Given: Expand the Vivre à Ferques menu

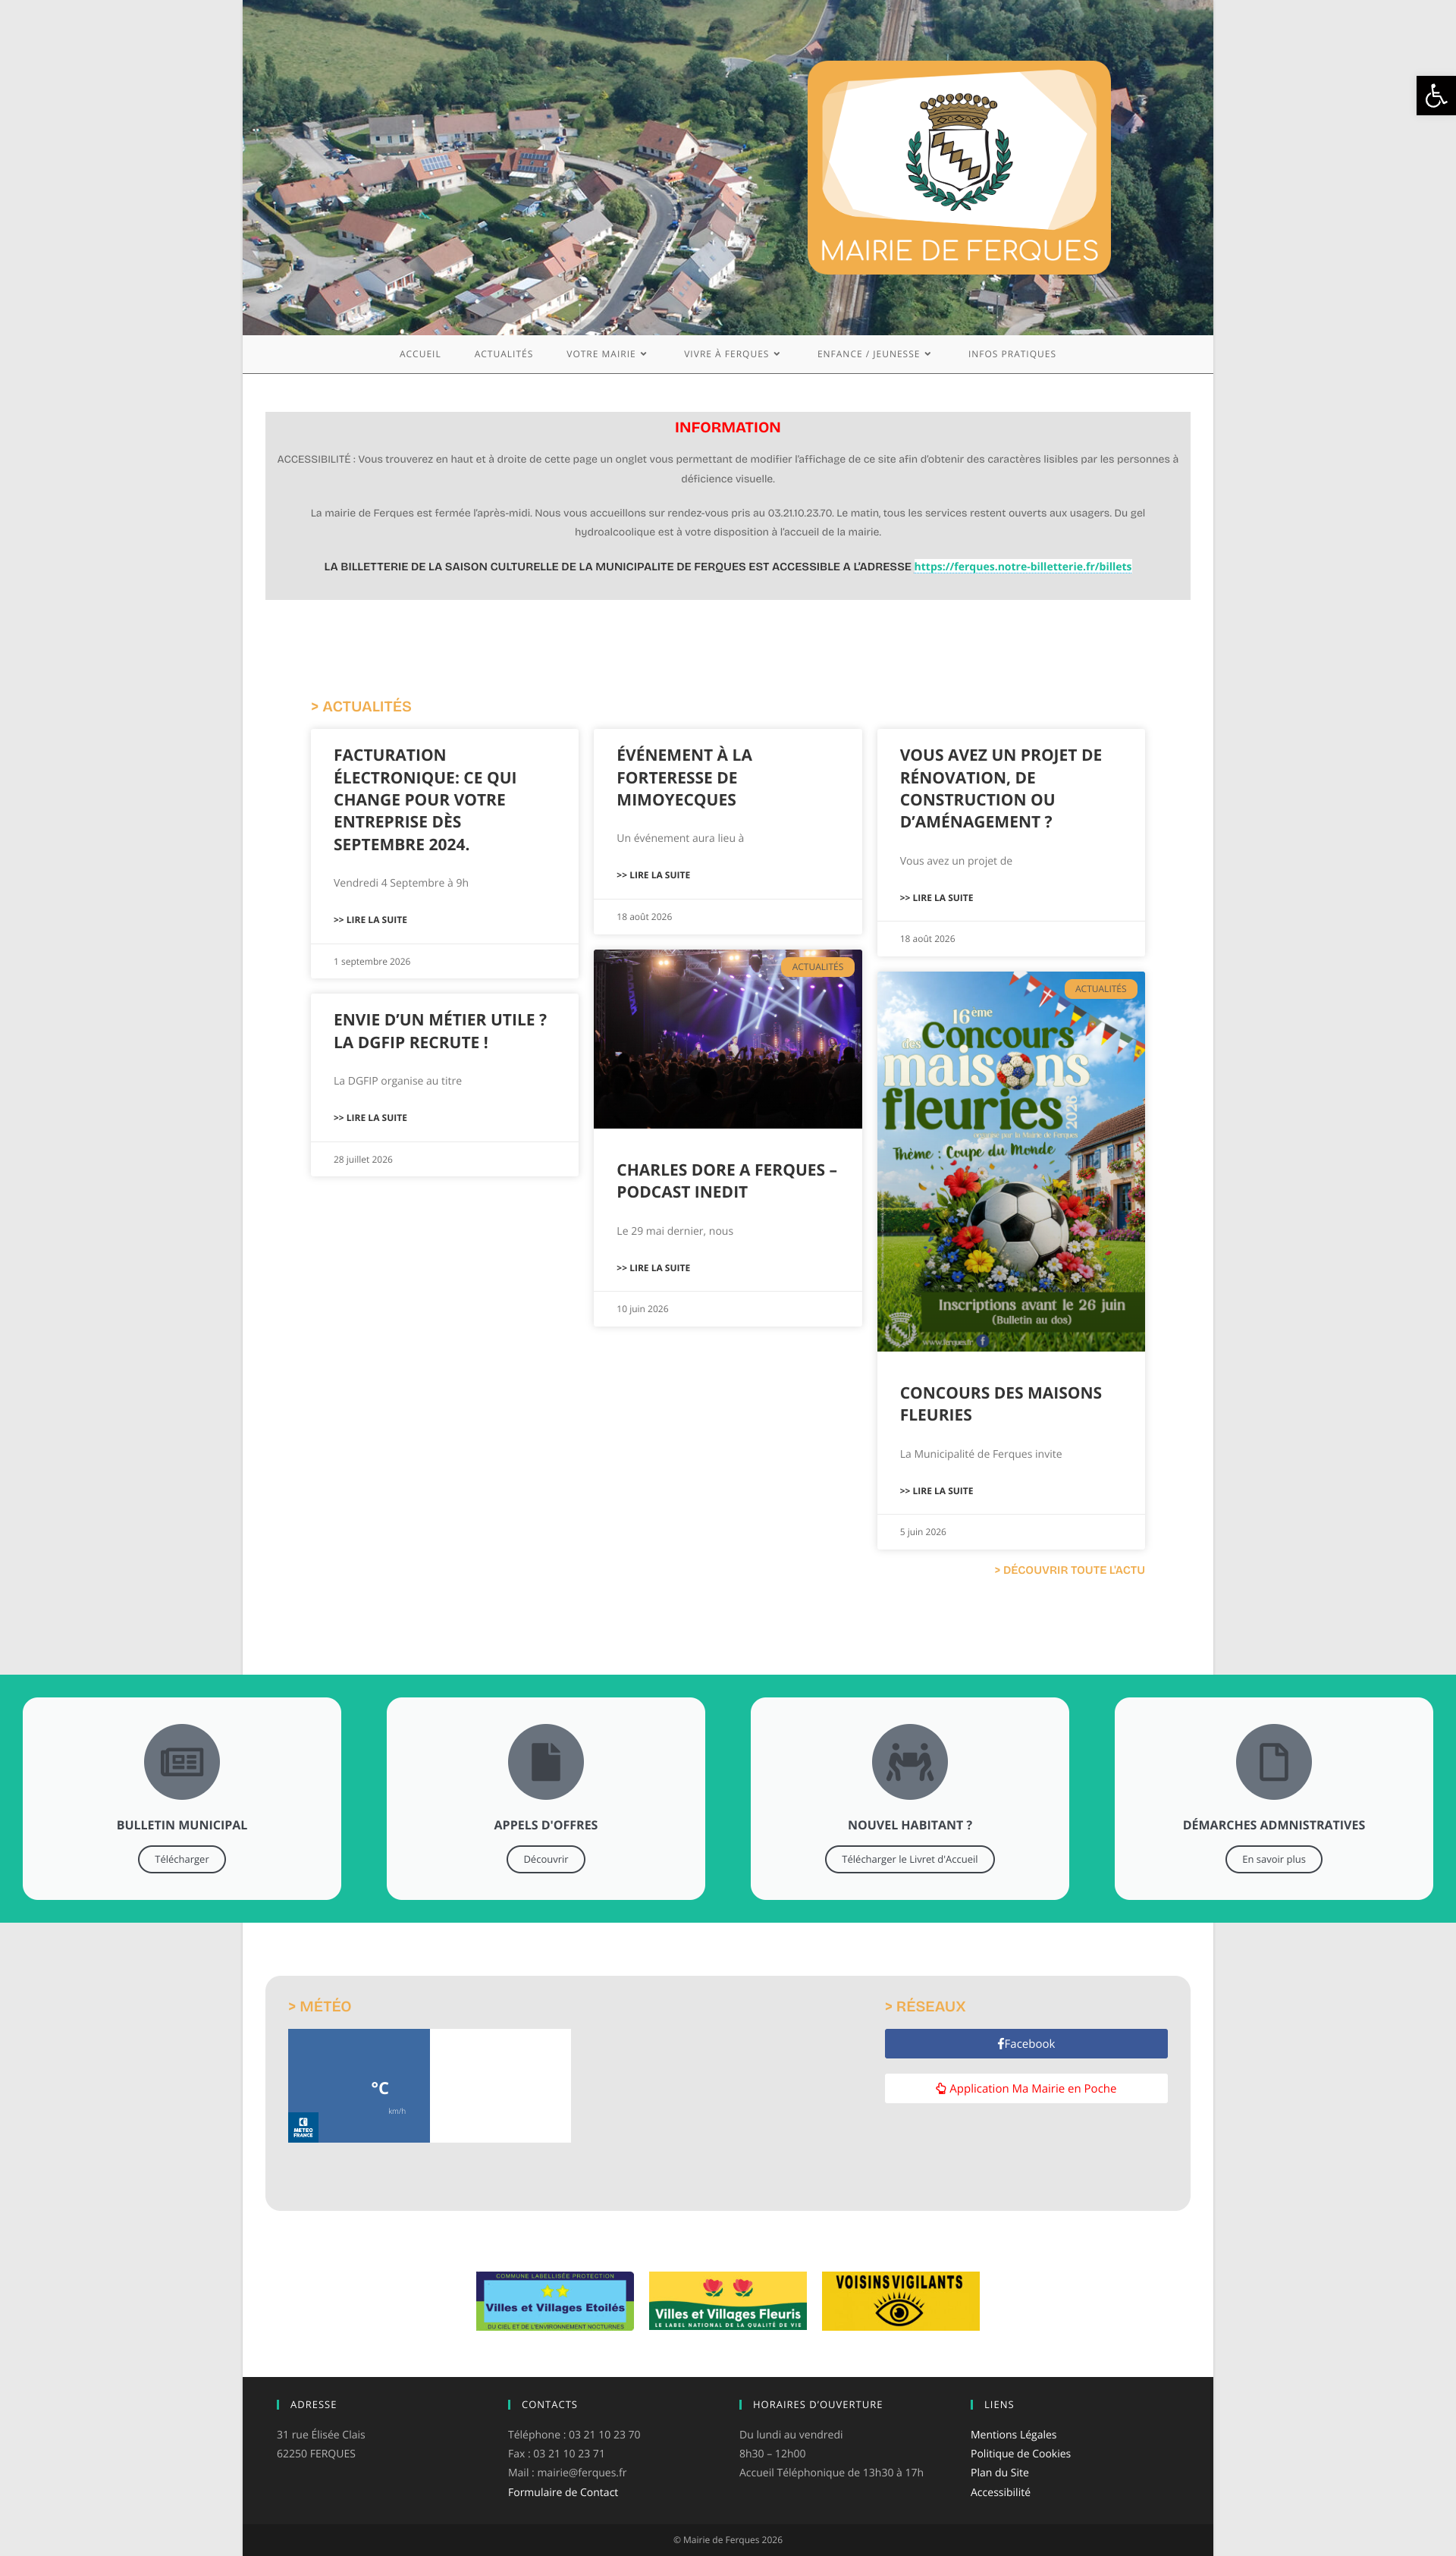Looking at the screenshot, I should coord(732,354).
